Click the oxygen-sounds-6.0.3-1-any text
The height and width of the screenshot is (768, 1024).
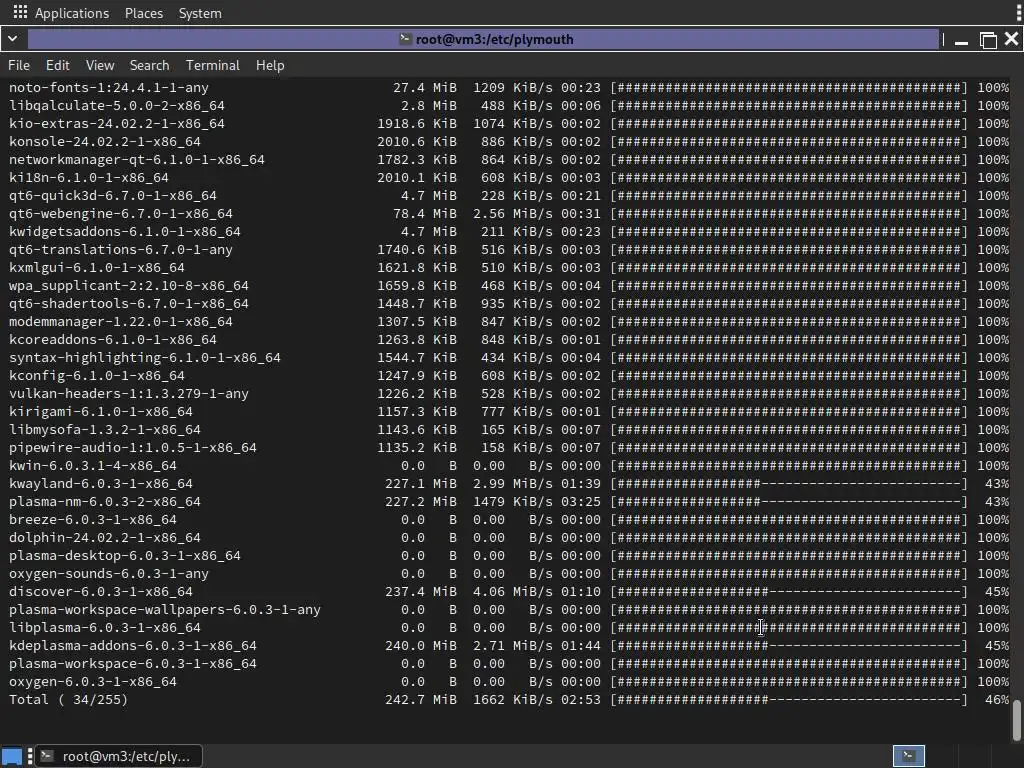(x=108, y=574)
